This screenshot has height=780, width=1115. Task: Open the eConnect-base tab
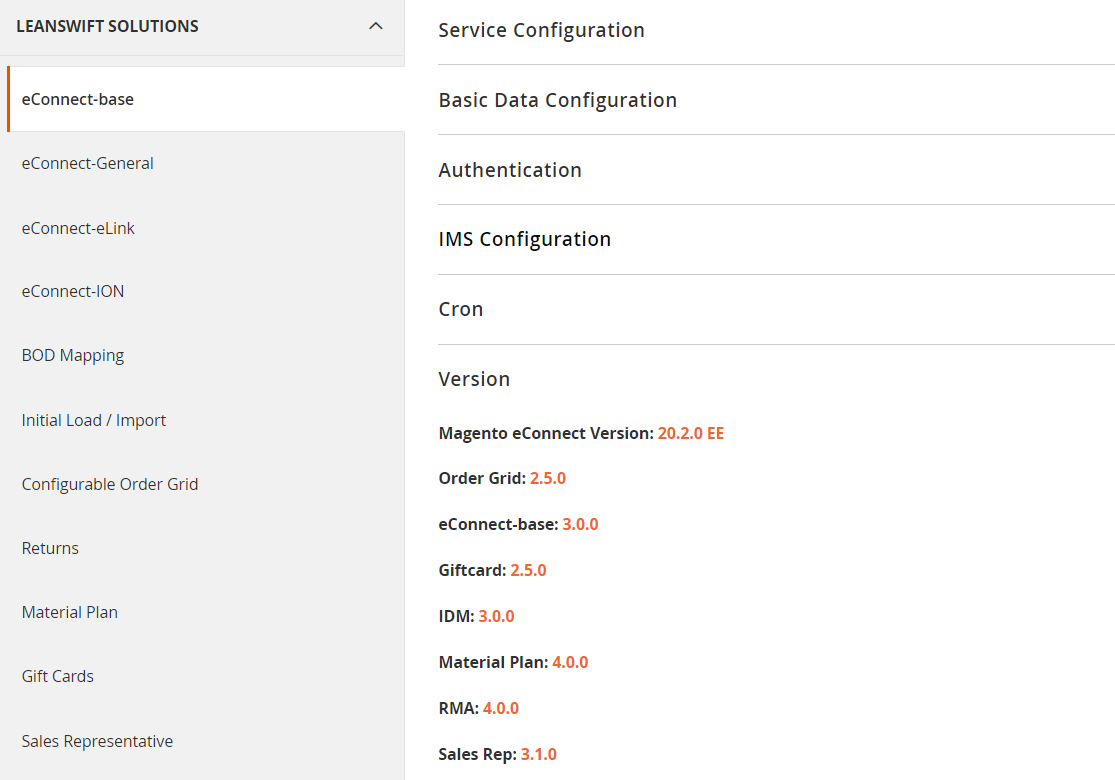click(x=78, y=99)
